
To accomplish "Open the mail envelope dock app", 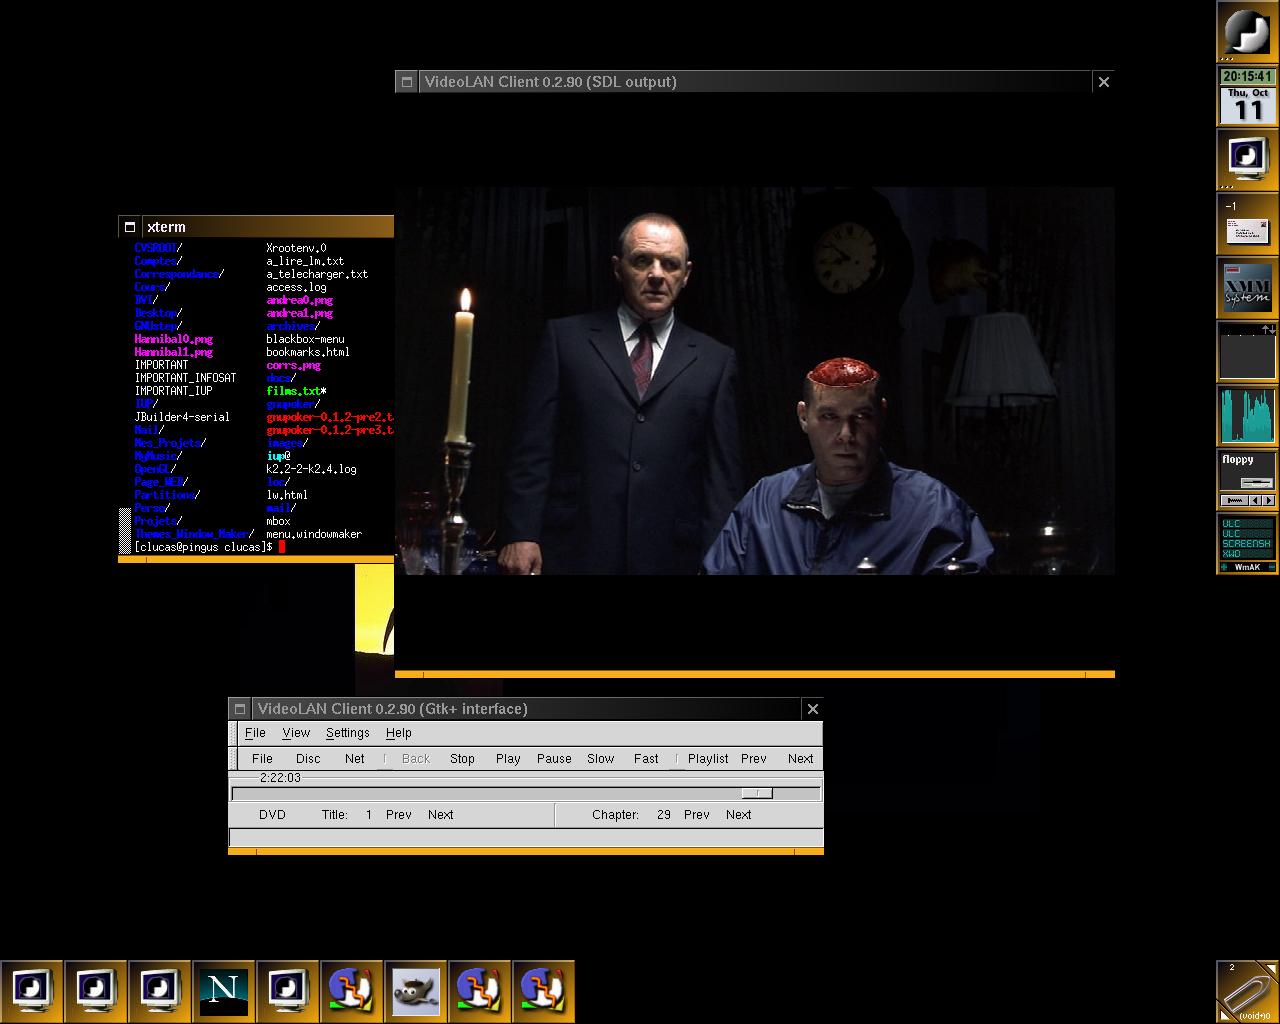I will [x=1247, y=223].
